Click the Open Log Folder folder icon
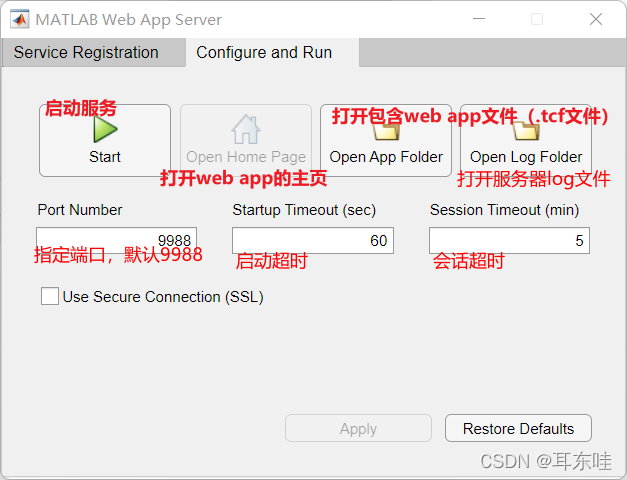The width and height of the screenshot is (627, 480). coord(526,131)
